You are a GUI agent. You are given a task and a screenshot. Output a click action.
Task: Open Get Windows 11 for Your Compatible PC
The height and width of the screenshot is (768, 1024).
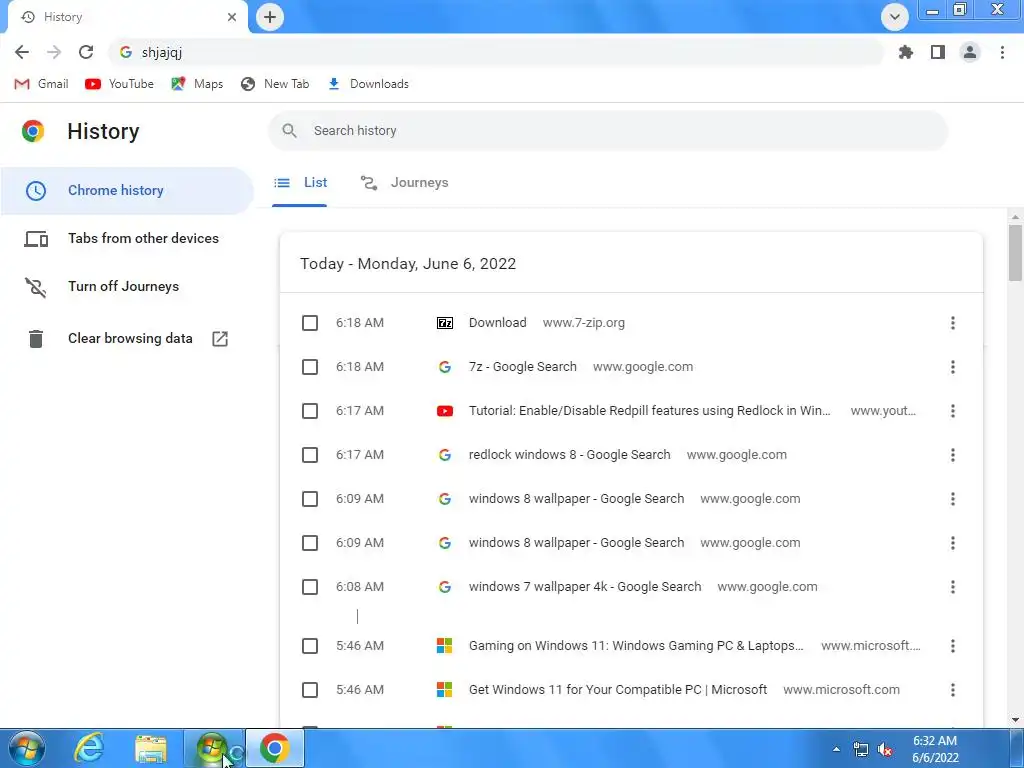[618, 690]
